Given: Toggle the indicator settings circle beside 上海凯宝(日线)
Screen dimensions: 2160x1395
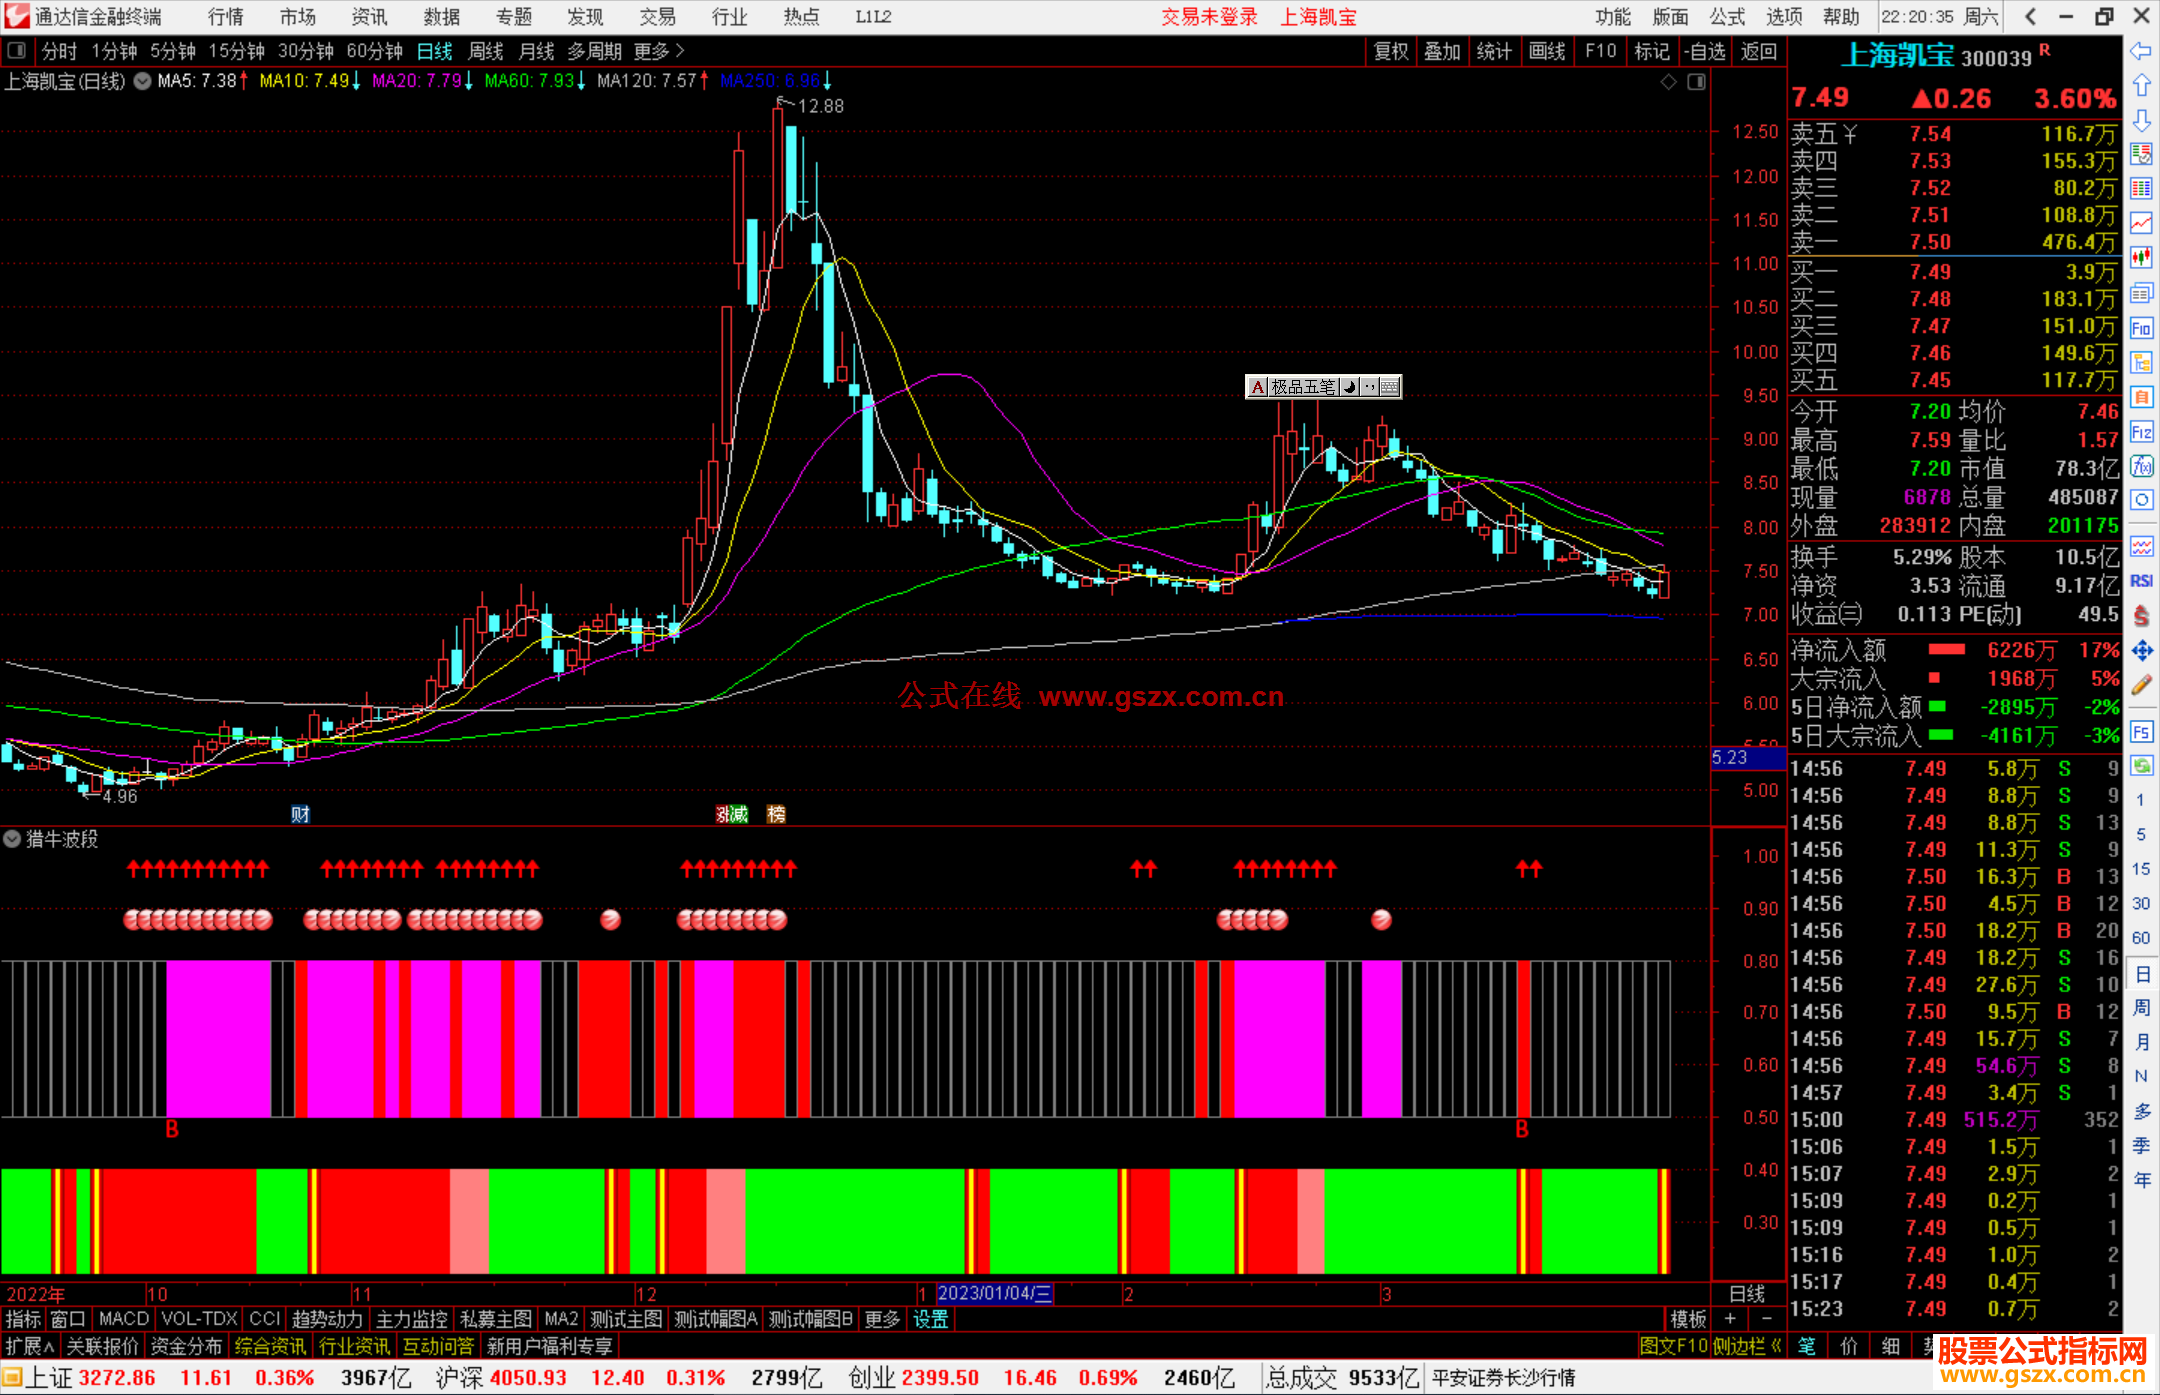Looking at the screenshot, I should [143, 81].
